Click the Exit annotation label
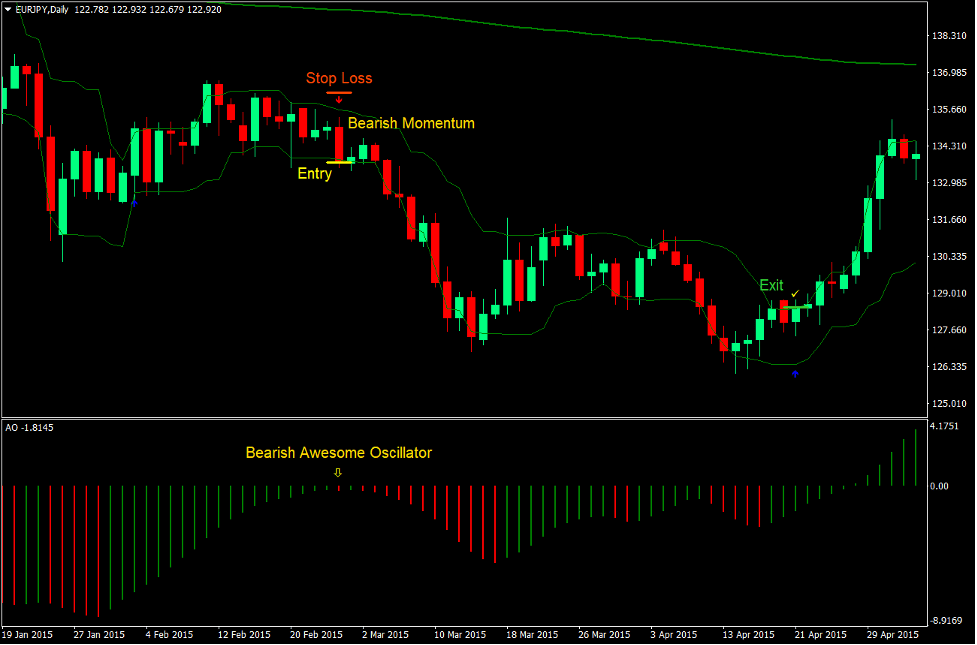This screenshot has height=645, width=977. click(x=771, y=285)
